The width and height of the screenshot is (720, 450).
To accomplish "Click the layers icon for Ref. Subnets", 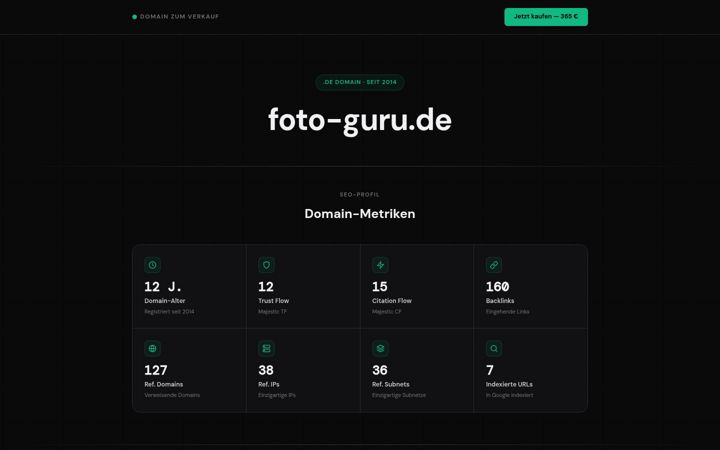I will click(380, 349).
